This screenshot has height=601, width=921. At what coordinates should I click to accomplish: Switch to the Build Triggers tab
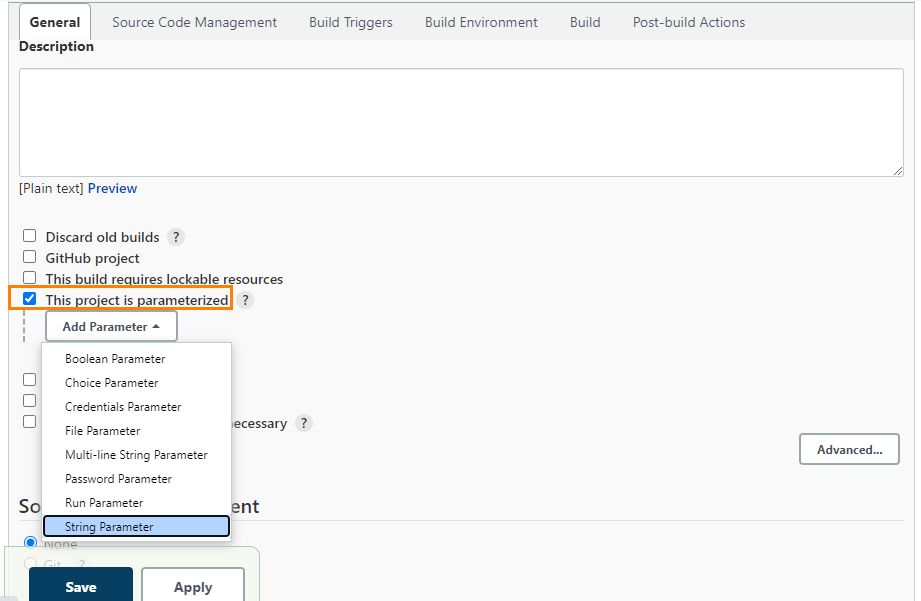point(350,21)
